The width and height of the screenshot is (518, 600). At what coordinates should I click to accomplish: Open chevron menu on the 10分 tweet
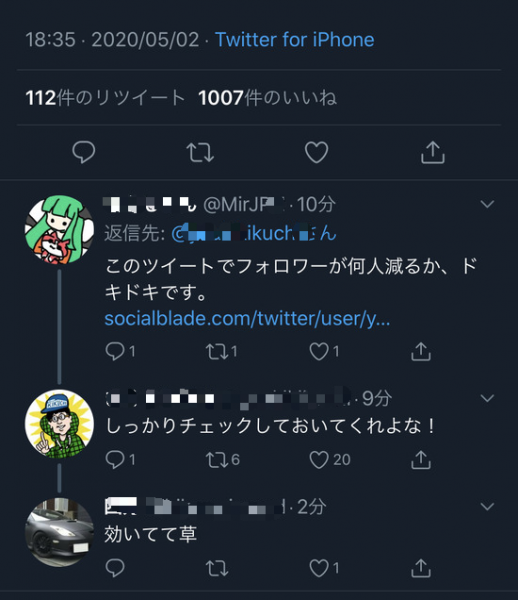point(487,204)
